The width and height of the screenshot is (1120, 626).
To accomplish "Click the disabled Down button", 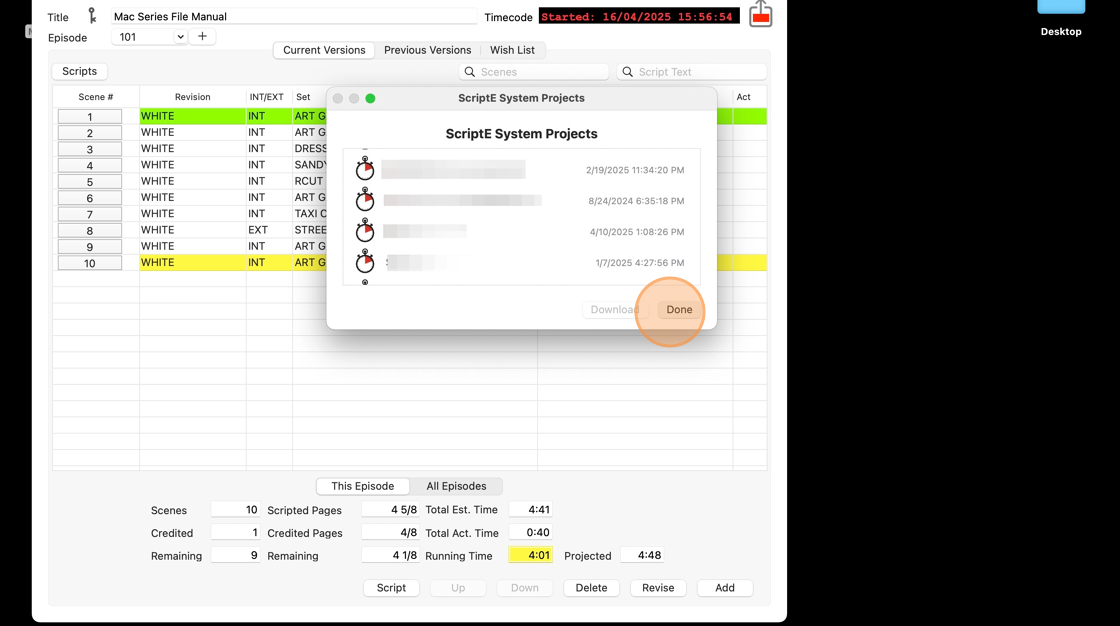I will point(524,587).
